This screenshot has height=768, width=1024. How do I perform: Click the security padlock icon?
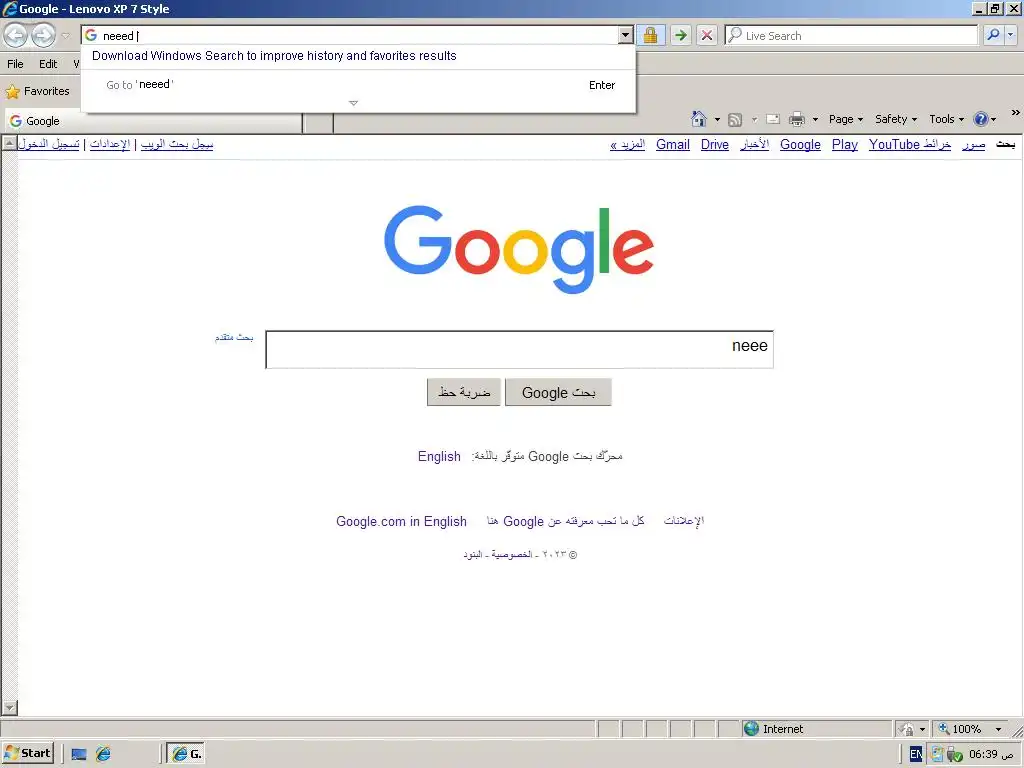(x=650, y=35)
